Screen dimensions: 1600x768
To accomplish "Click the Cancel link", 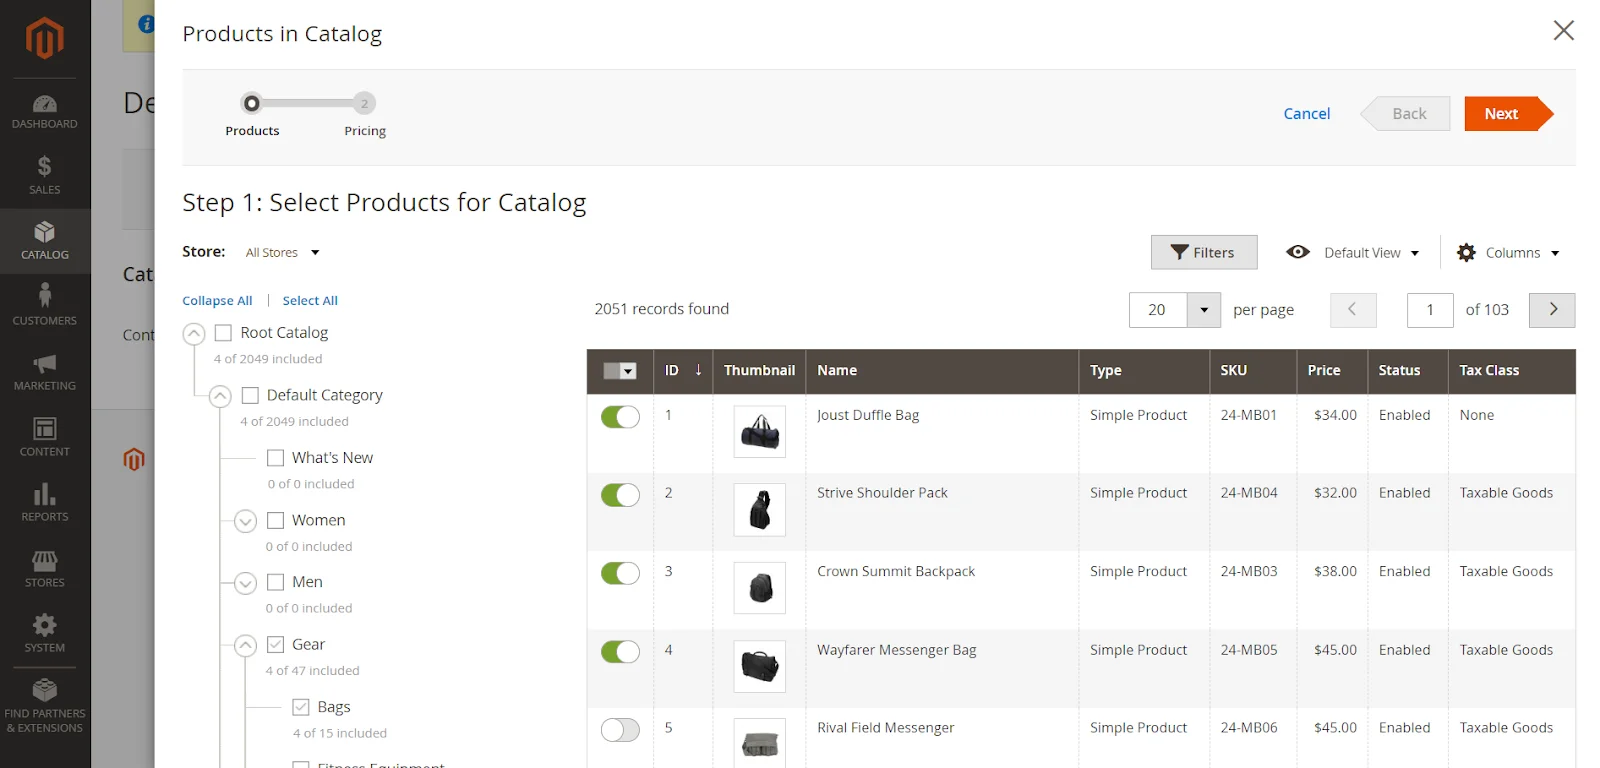I will click(x=1307, y=114).
